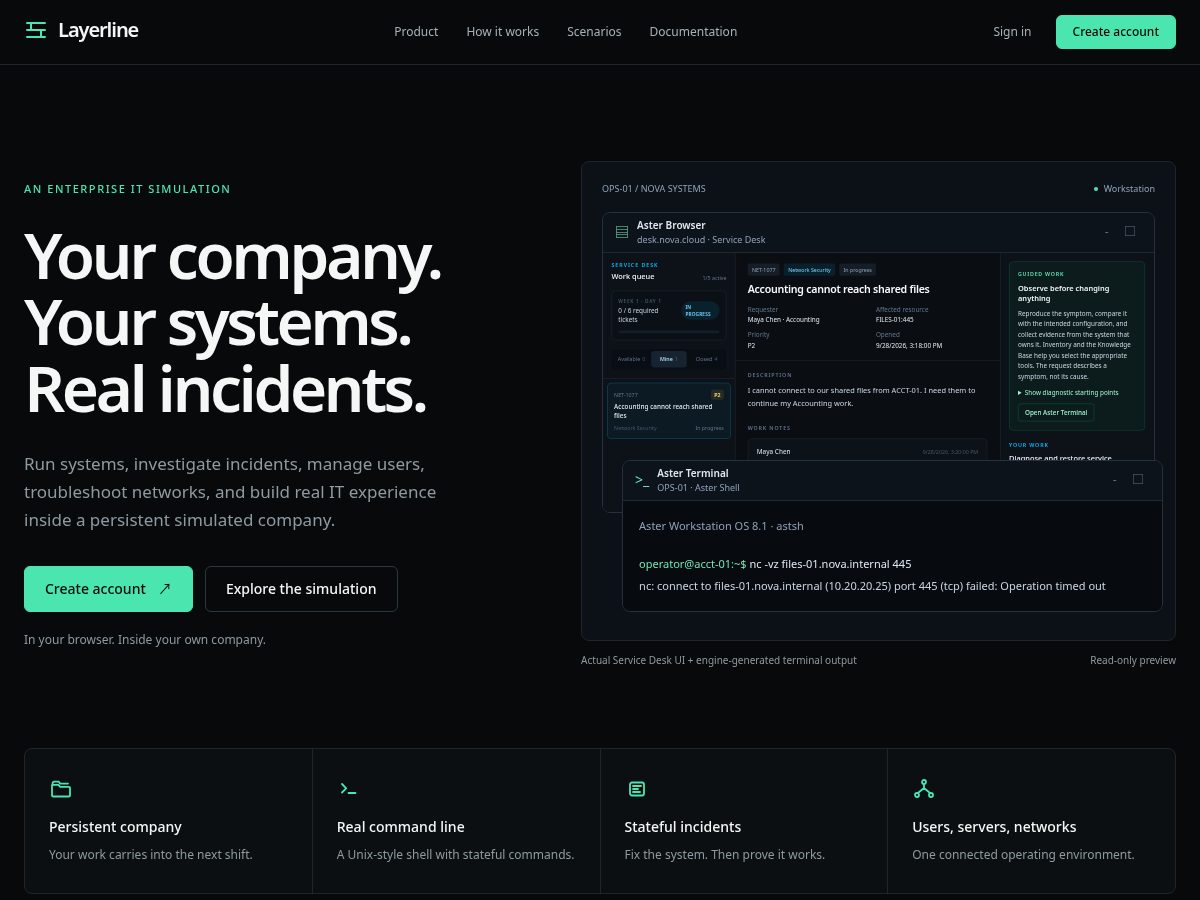Click Explore the simulation button
This screenshot has width=1200, height=900.
[x=301, y=589]
